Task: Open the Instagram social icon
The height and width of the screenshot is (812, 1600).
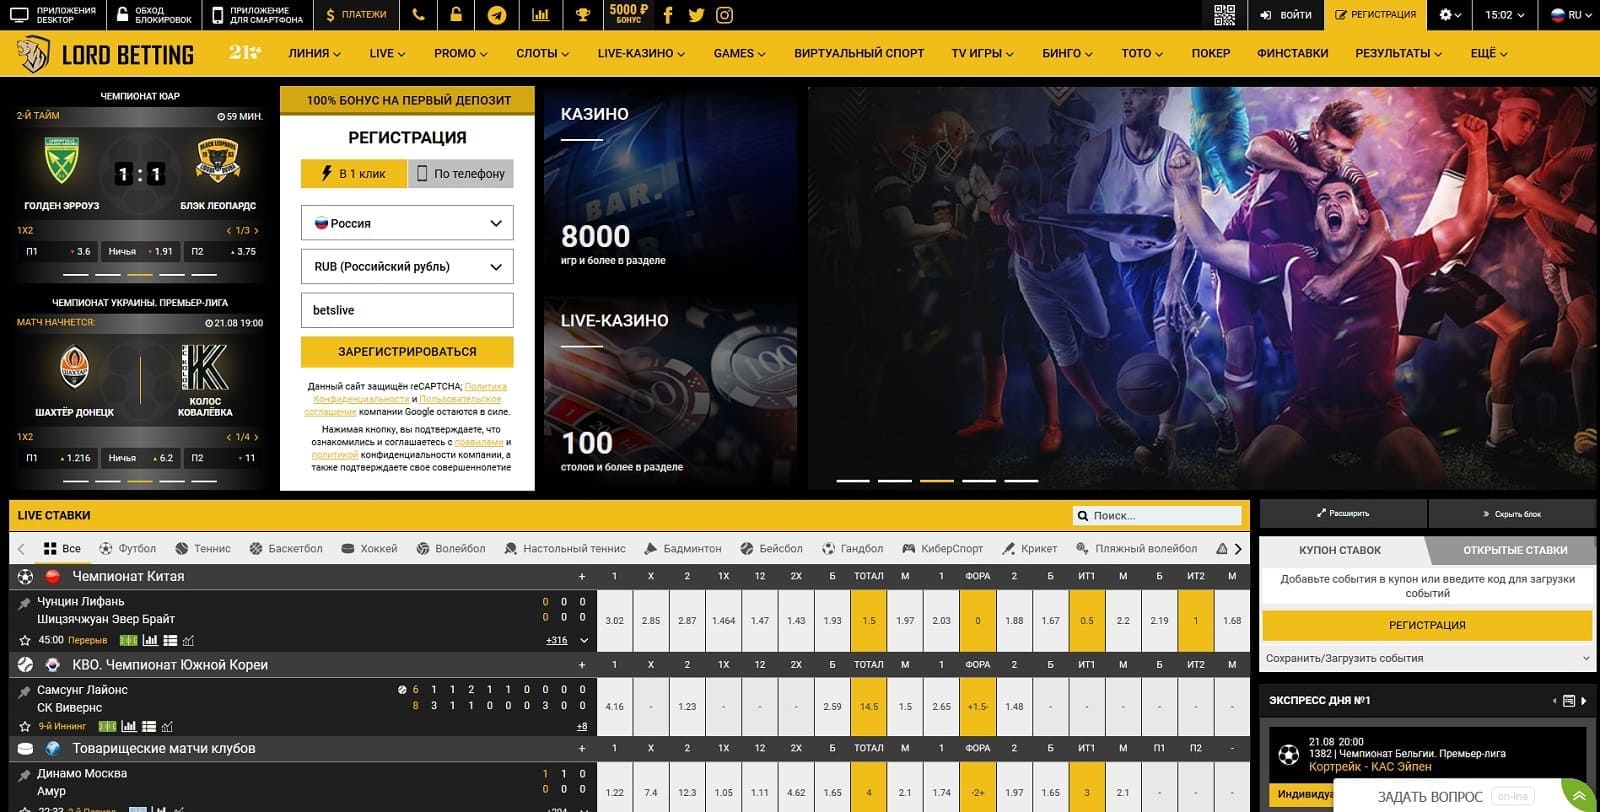Action: [725, 15]
